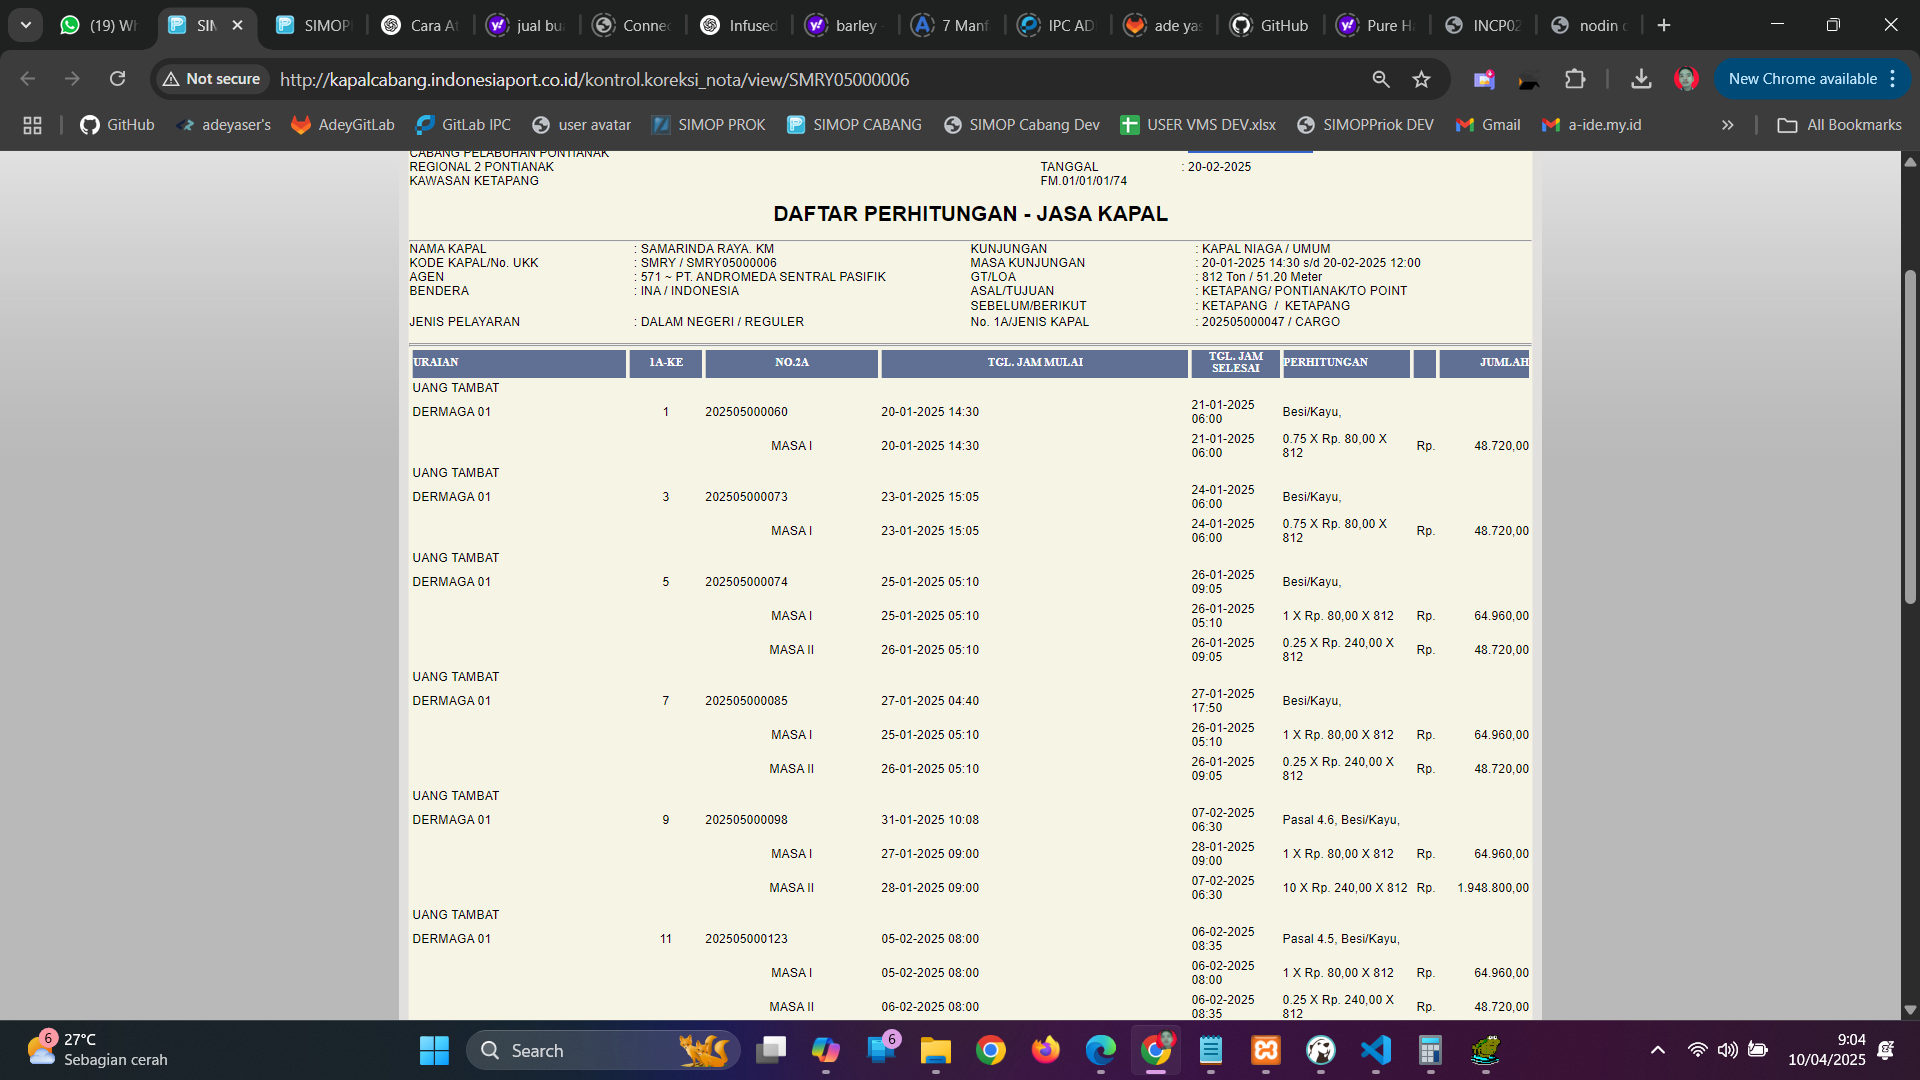Show hidden system tray icons
Viewport: 1920px width, 1080px height.
coord(1658,1050)
